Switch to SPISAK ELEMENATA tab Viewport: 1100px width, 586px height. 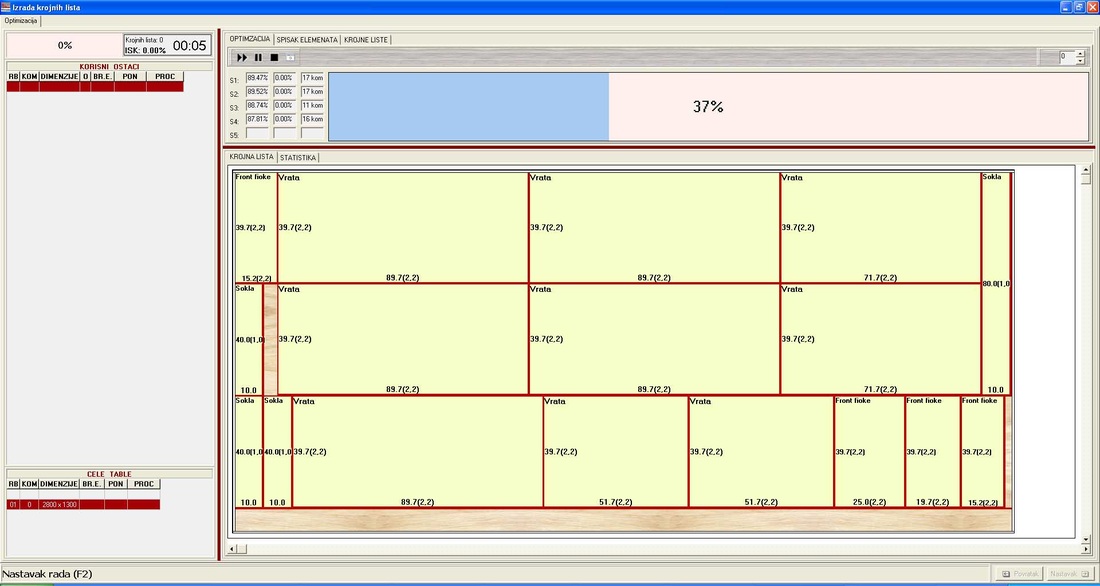click(307, 39)
